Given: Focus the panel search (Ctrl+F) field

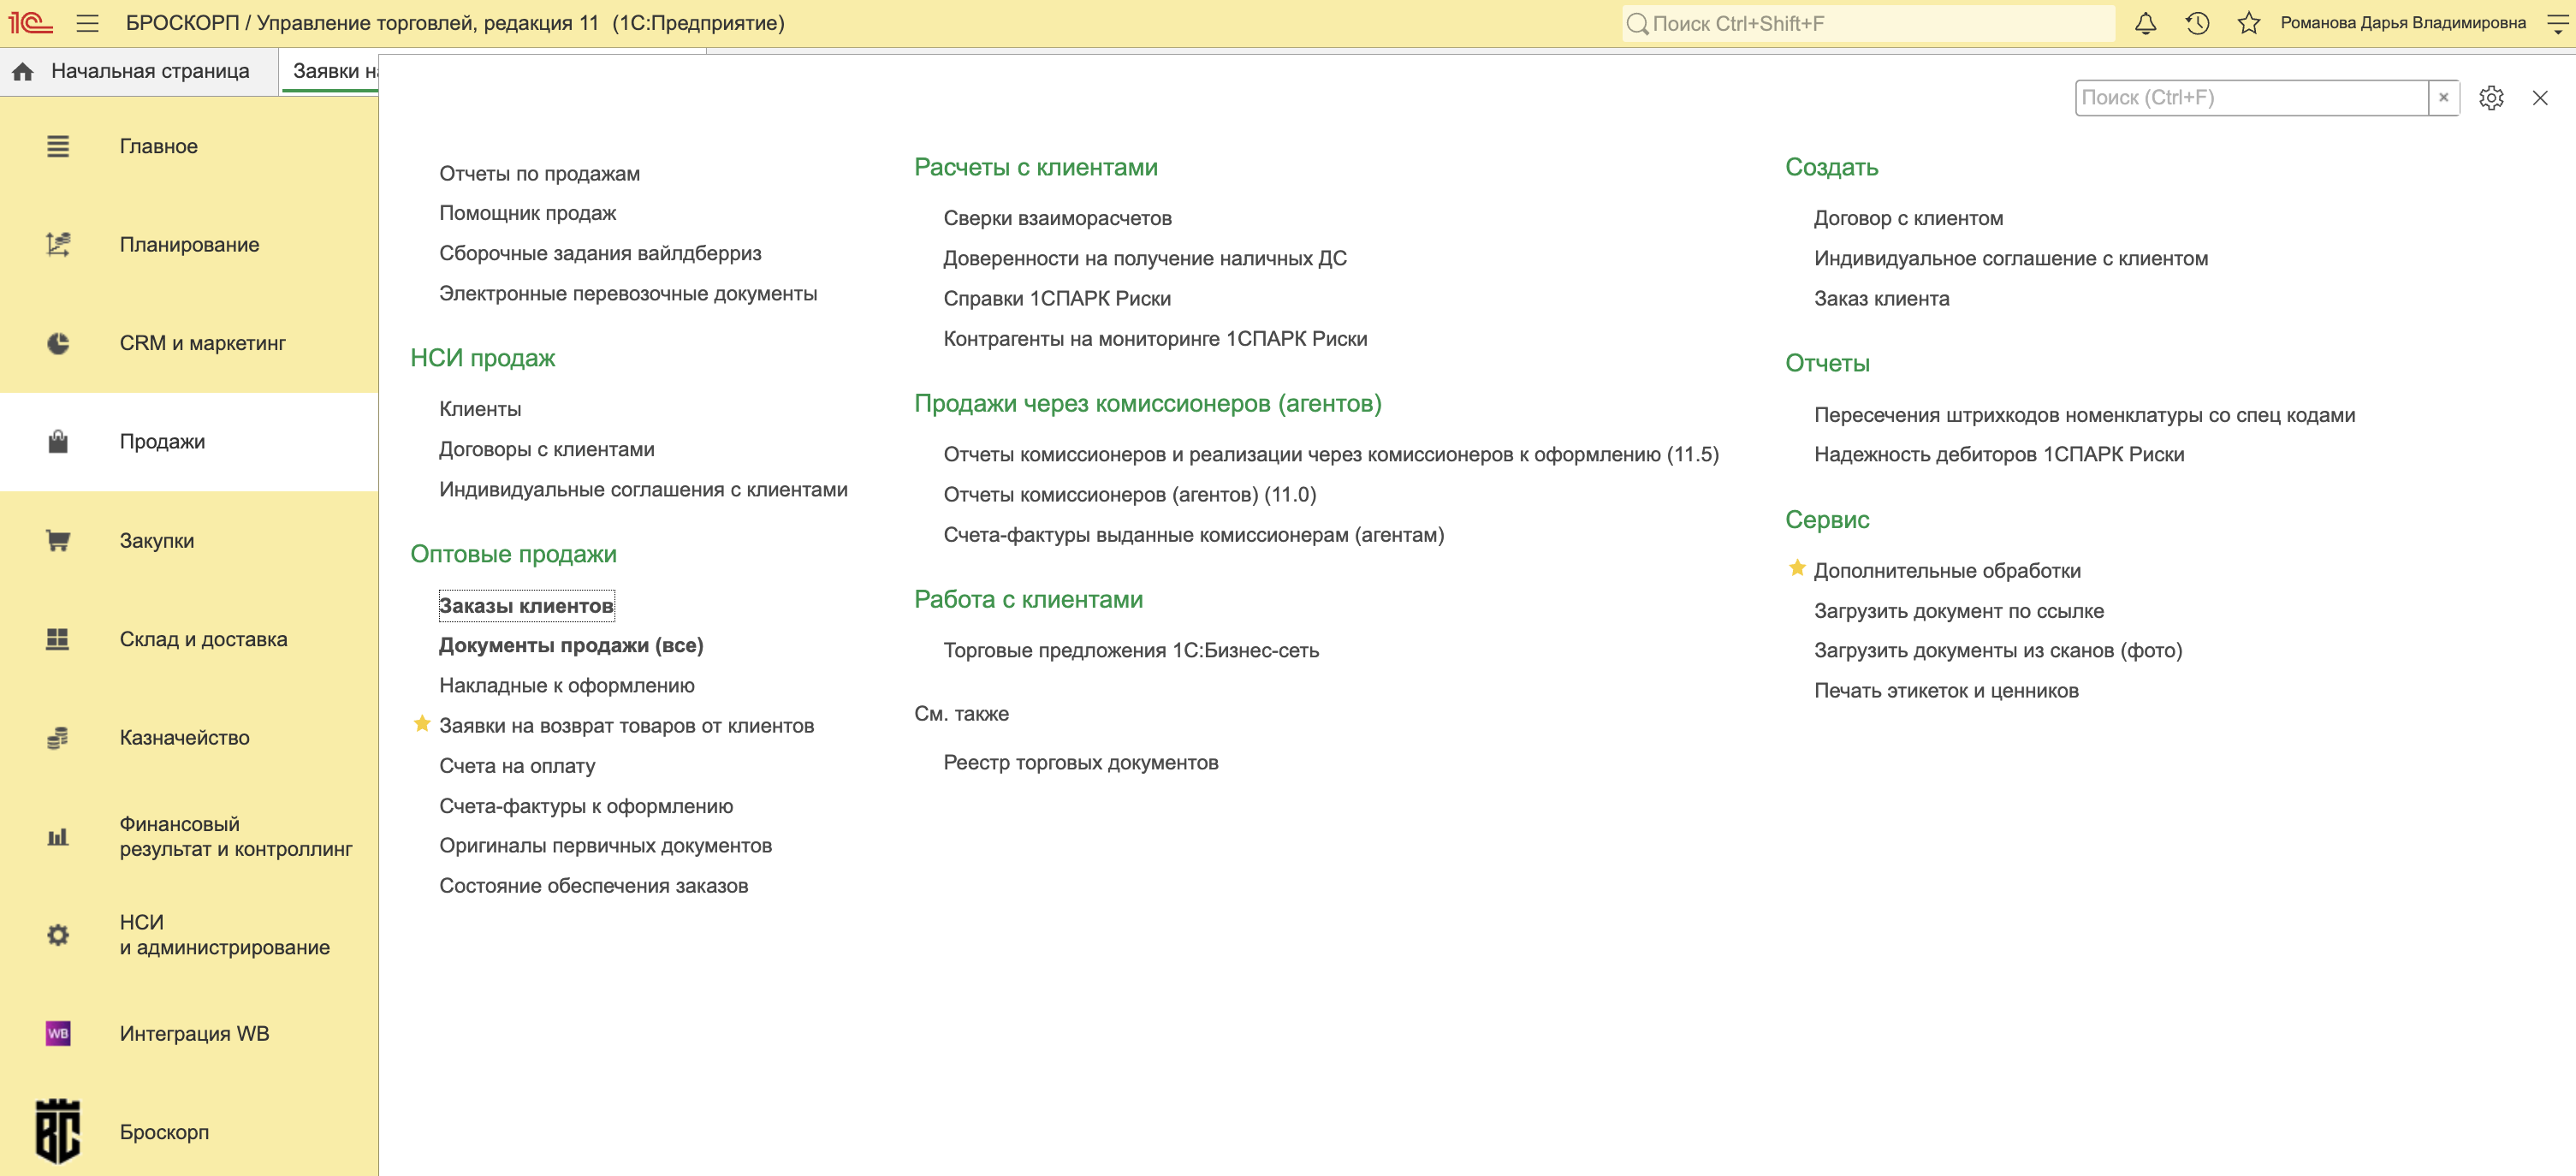Looking at the screenshot, I should tap(2252, 98).
